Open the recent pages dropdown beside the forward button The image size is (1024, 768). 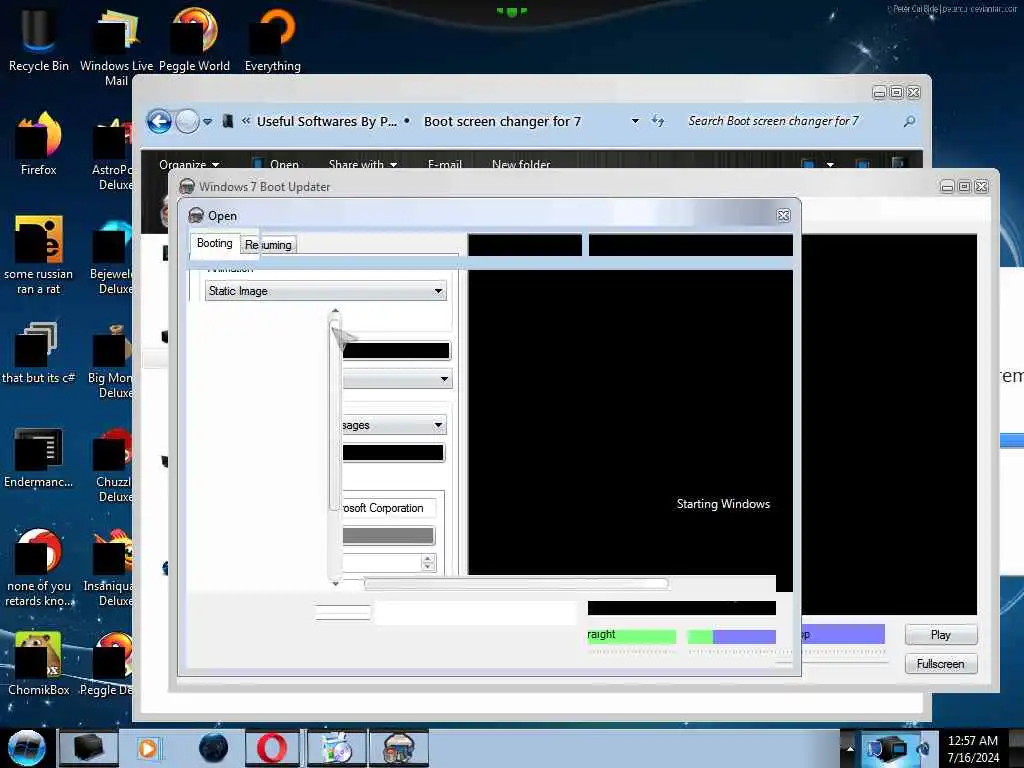(207, 121)
